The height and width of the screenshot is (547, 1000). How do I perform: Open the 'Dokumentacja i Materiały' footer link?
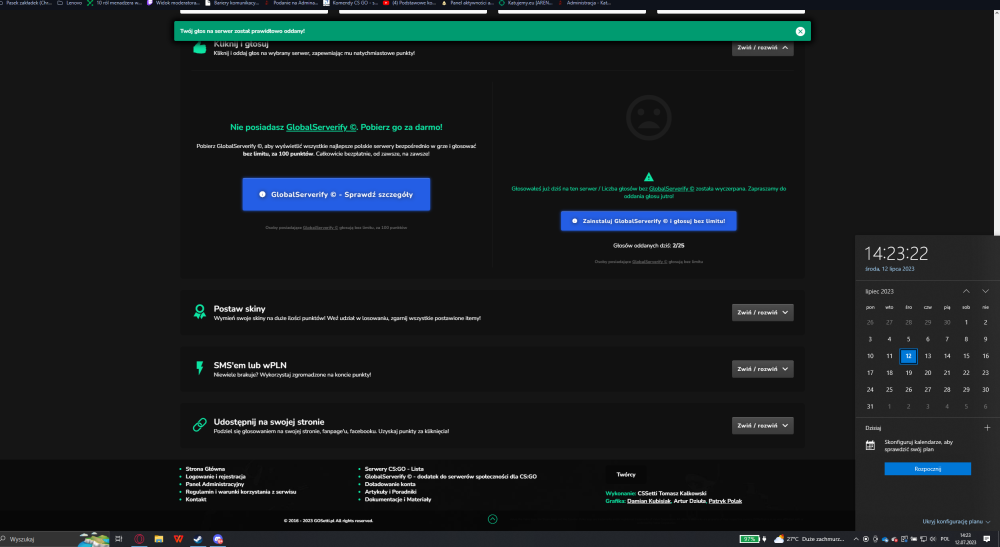[398, 500]
